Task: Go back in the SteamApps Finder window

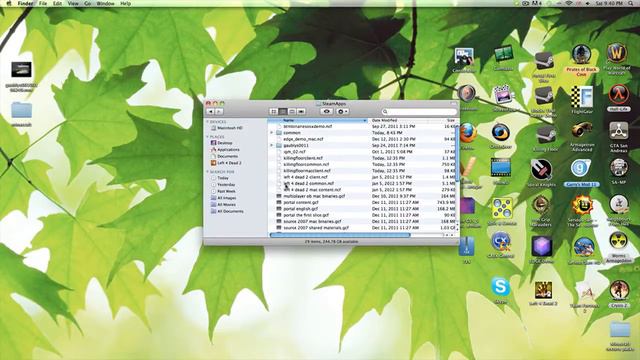Action: click(211, 111)
